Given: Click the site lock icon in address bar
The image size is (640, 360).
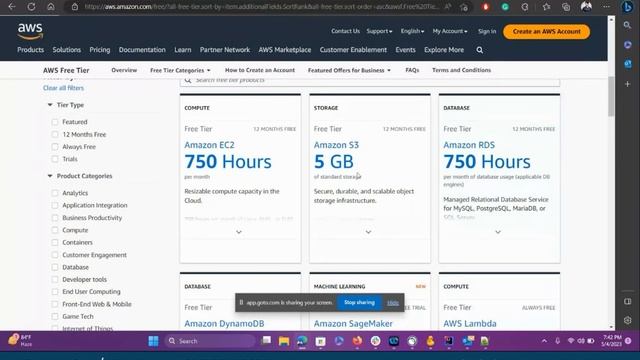Looking at the screenshot, I should pos(75,7).
